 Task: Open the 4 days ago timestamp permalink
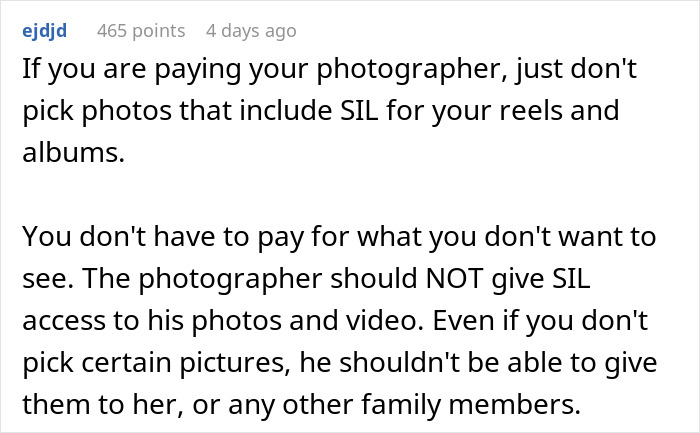(x=251, y=31)
